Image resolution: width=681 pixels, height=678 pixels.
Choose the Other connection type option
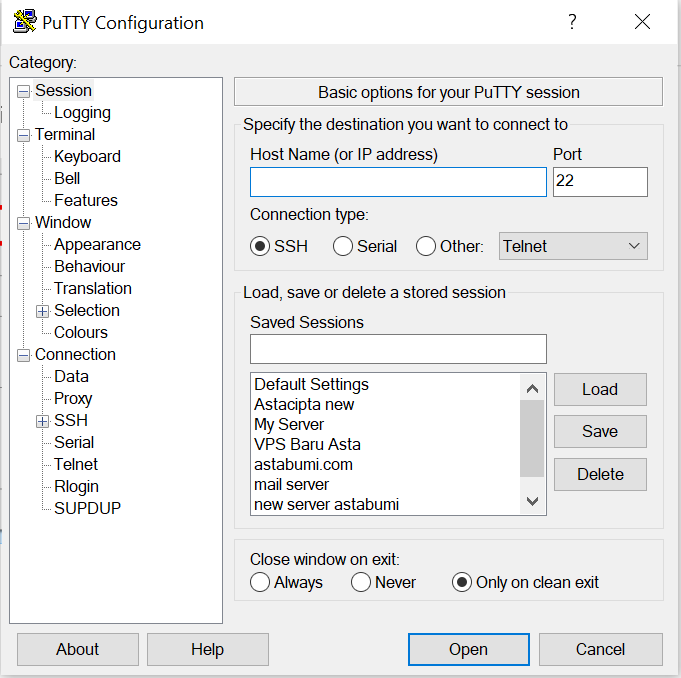click(426, 246)
